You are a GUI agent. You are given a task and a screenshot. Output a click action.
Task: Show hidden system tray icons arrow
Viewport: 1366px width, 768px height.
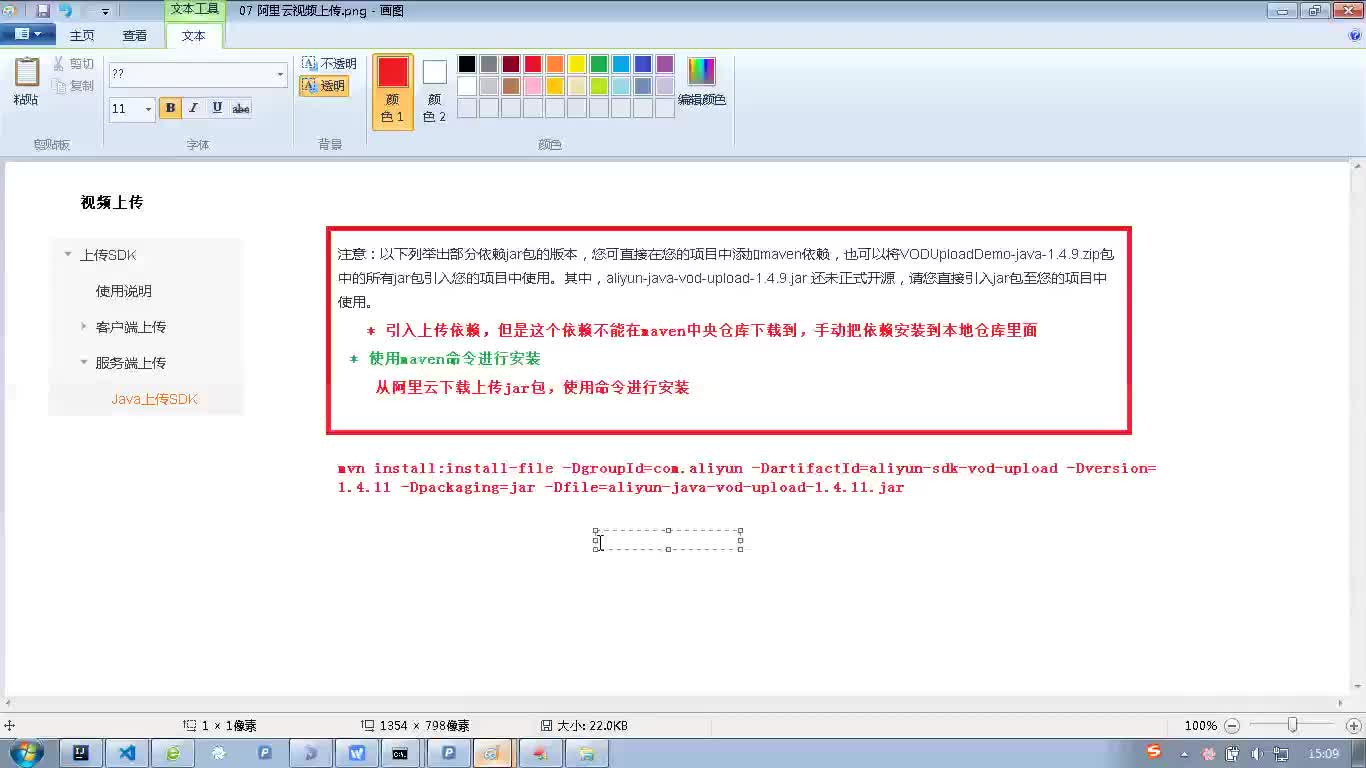(x=1185, y=754)
